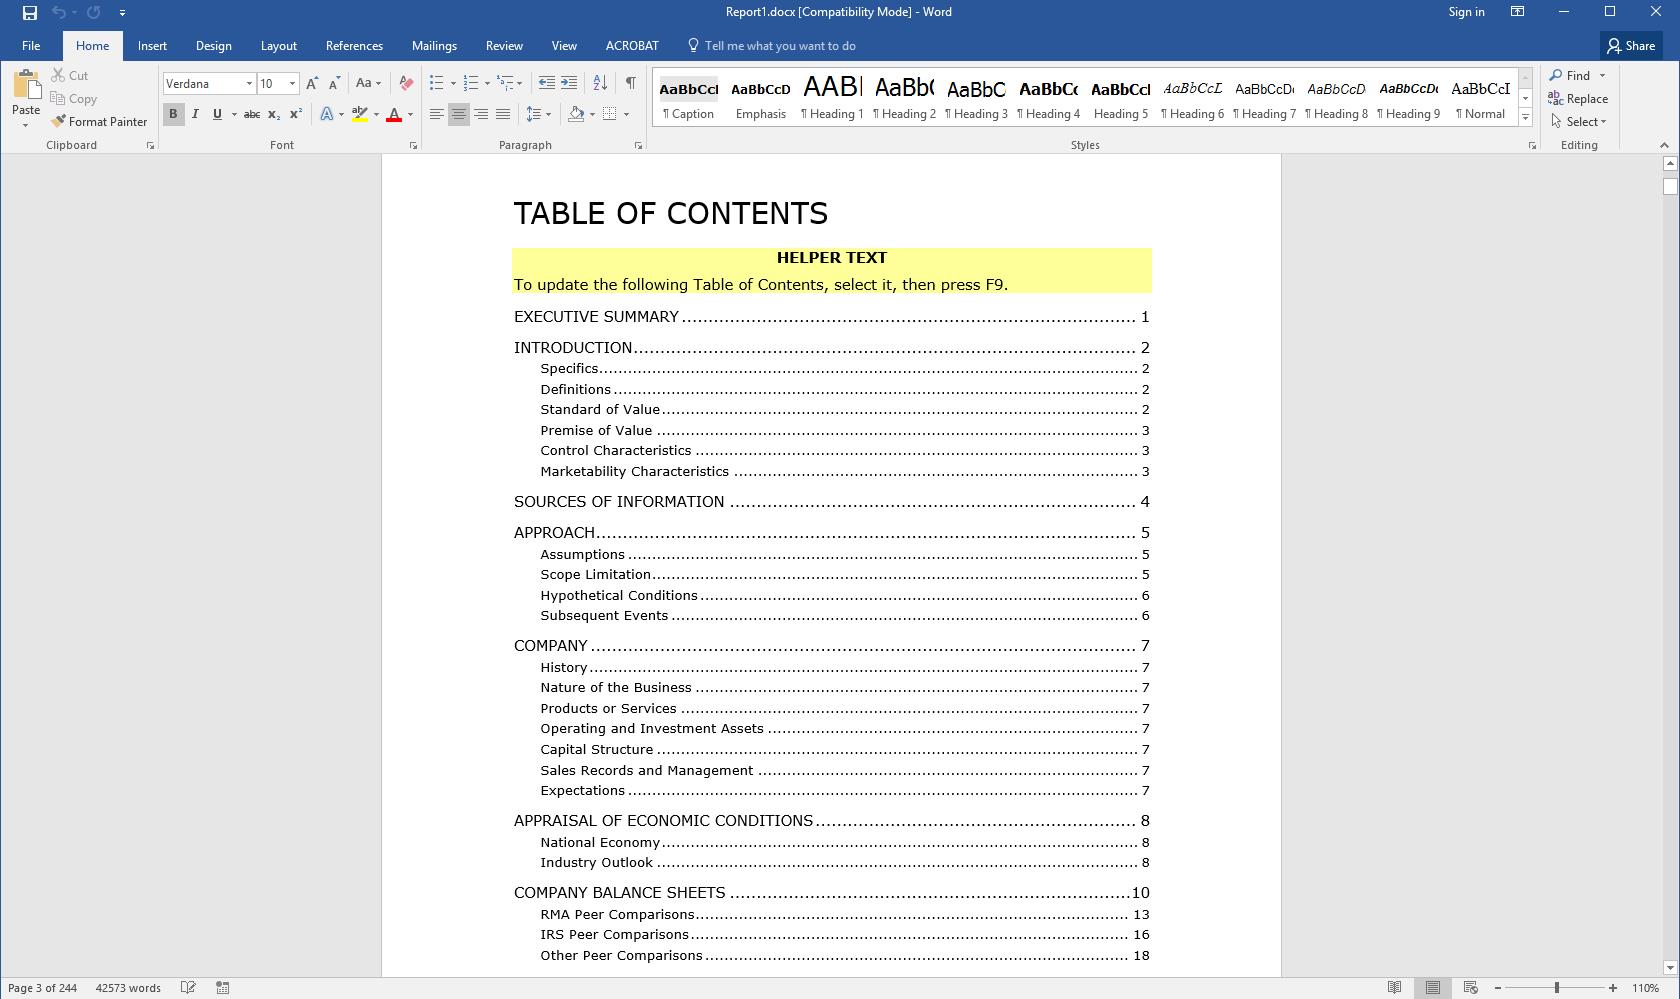Open the font name dropdown

tap(249, 84)
